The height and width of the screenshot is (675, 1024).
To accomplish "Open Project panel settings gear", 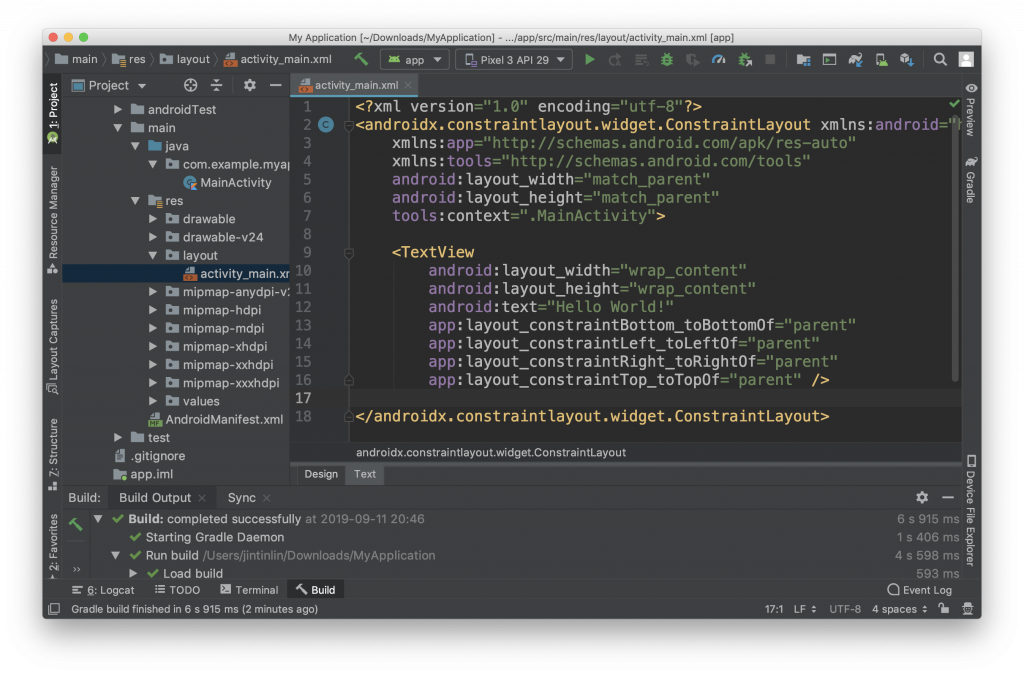I will click(x=249, y=85).
